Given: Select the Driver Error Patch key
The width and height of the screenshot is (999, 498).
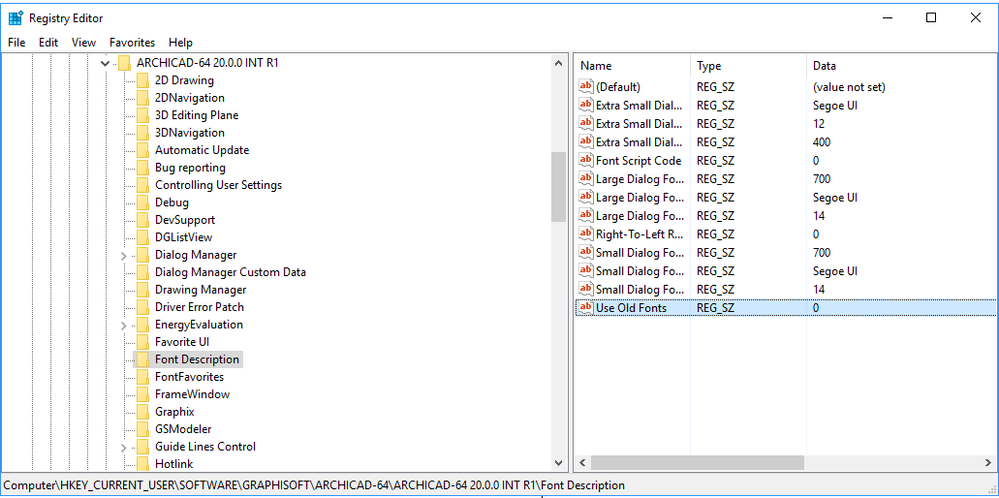Looking at the screenshot, I should [199, 307].
